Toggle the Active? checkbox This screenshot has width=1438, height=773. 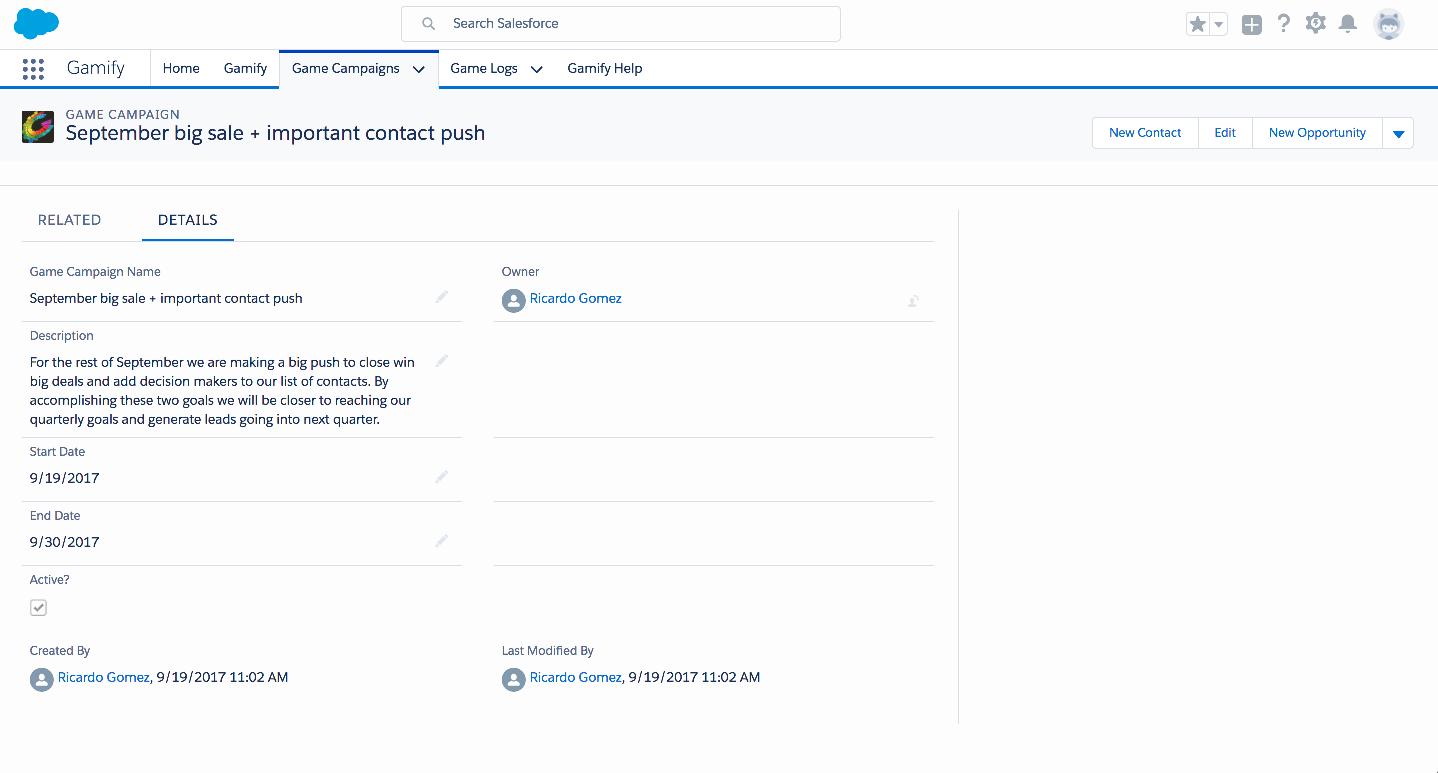click(39, 607)
